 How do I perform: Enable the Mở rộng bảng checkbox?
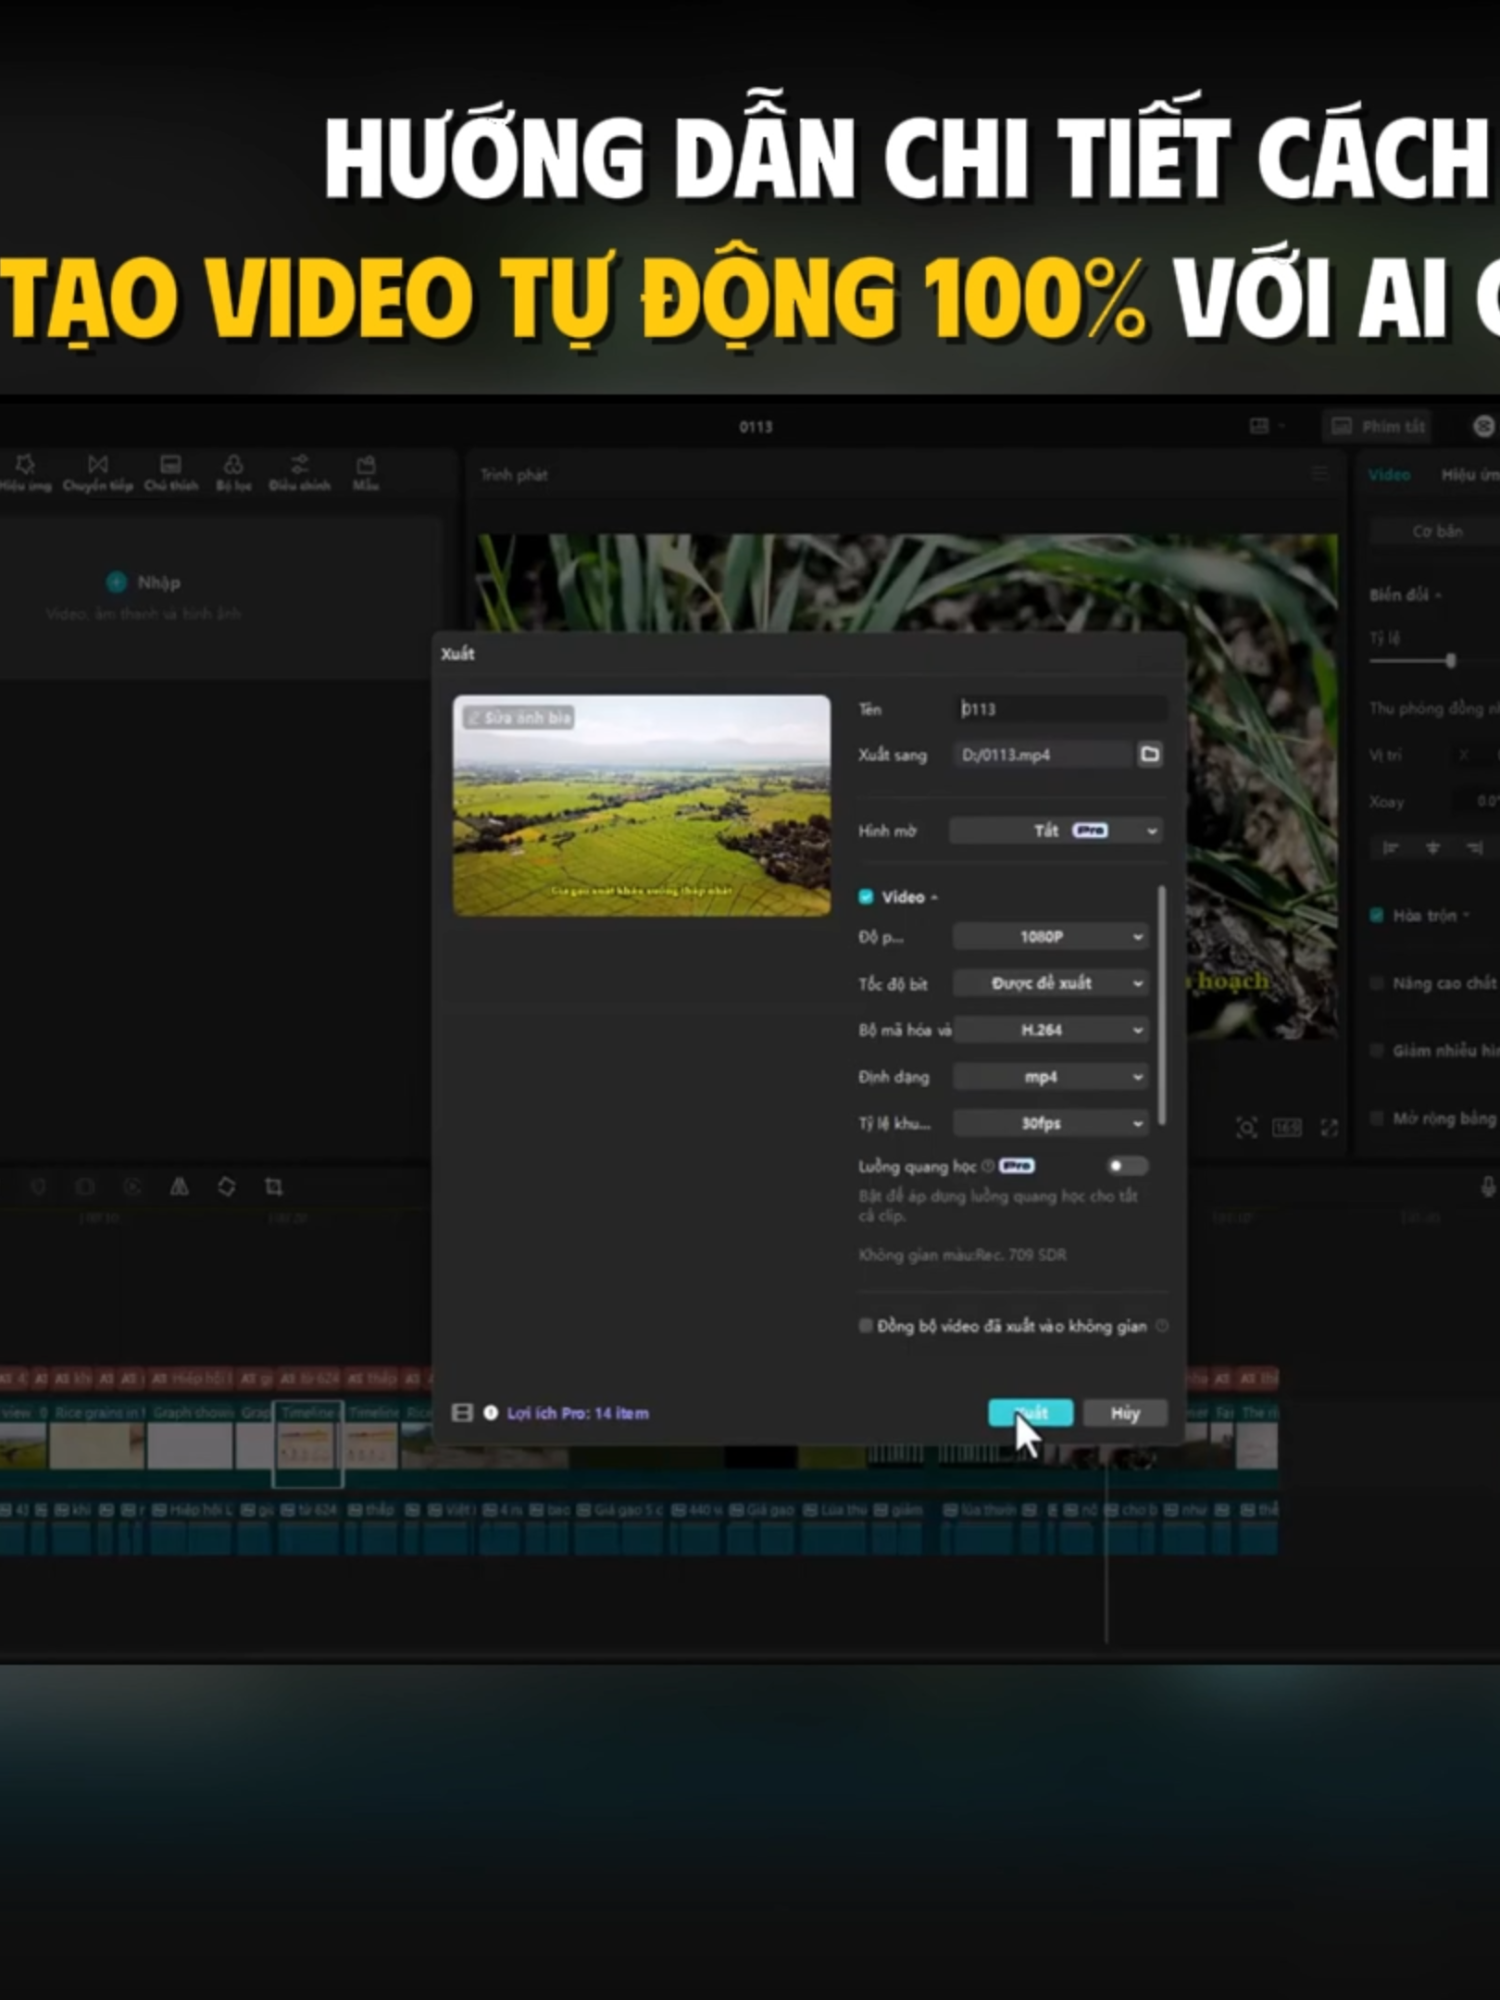1377,1118
